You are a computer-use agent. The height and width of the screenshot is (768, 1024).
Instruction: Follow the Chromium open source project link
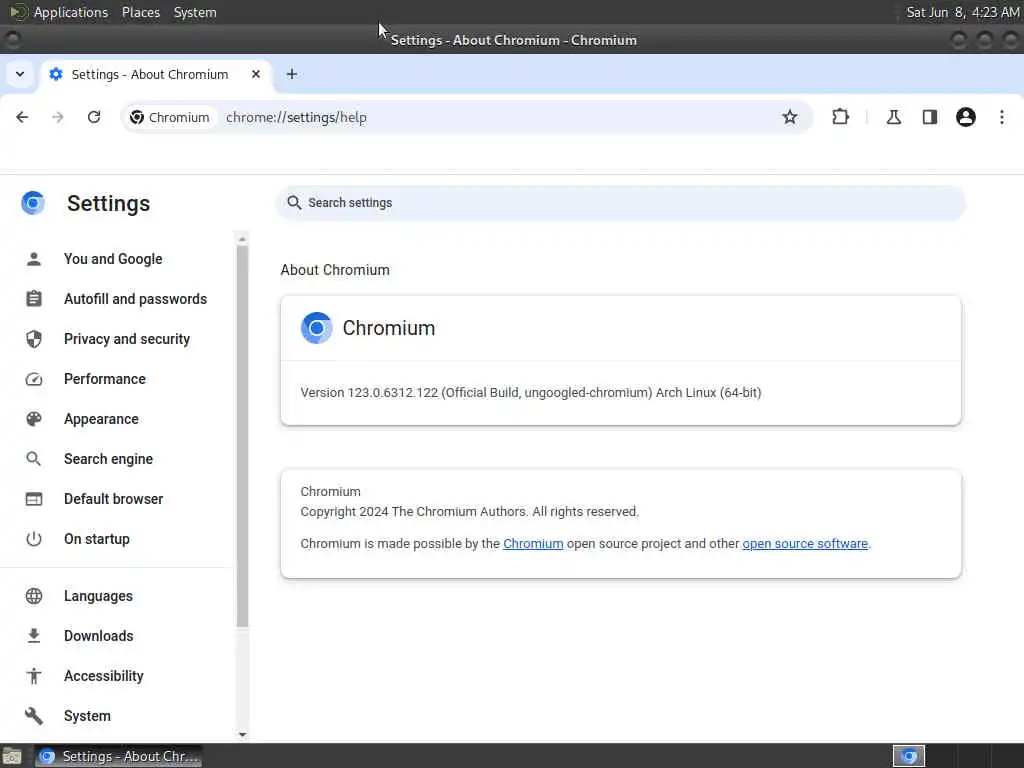point(533,543)
